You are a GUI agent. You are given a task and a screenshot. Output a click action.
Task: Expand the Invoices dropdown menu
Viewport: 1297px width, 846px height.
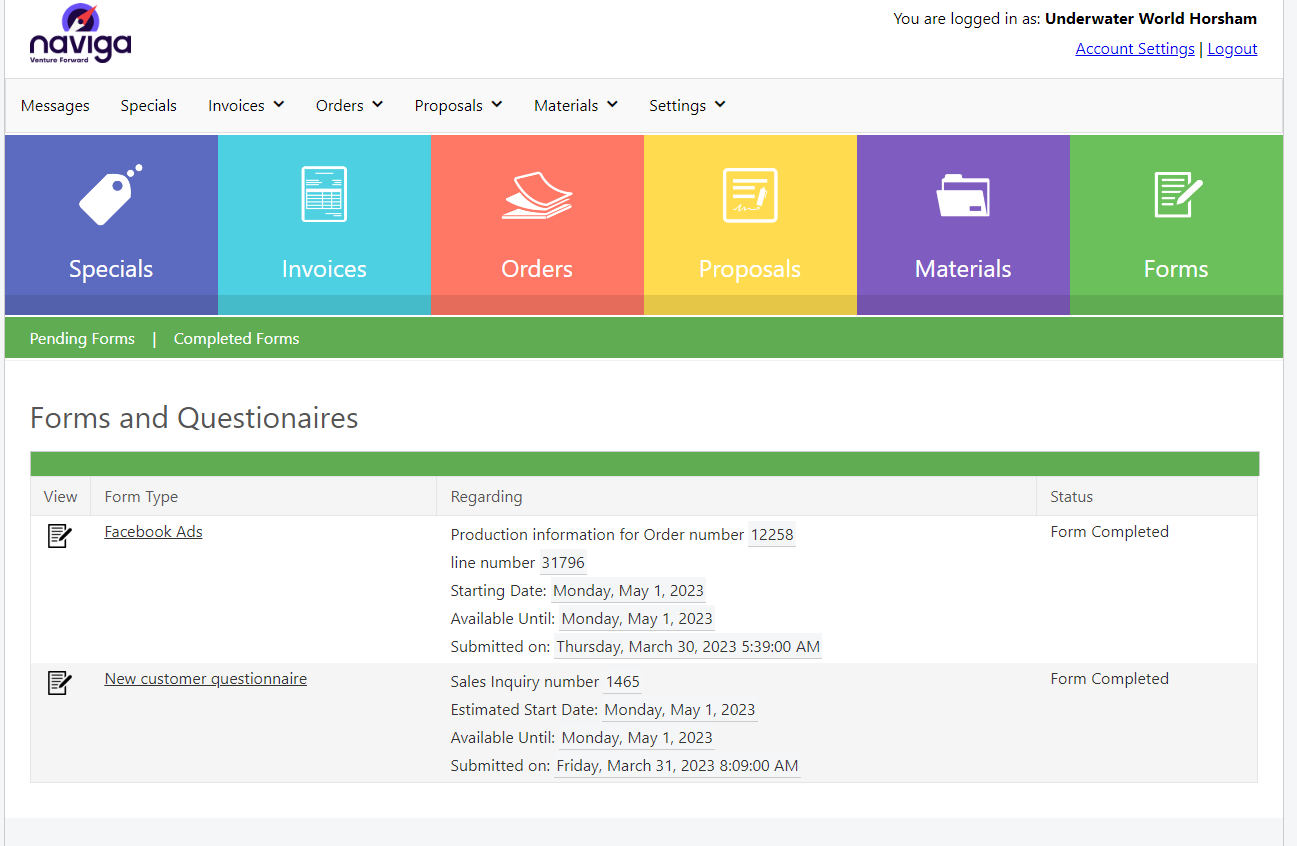tap(246, 105)
